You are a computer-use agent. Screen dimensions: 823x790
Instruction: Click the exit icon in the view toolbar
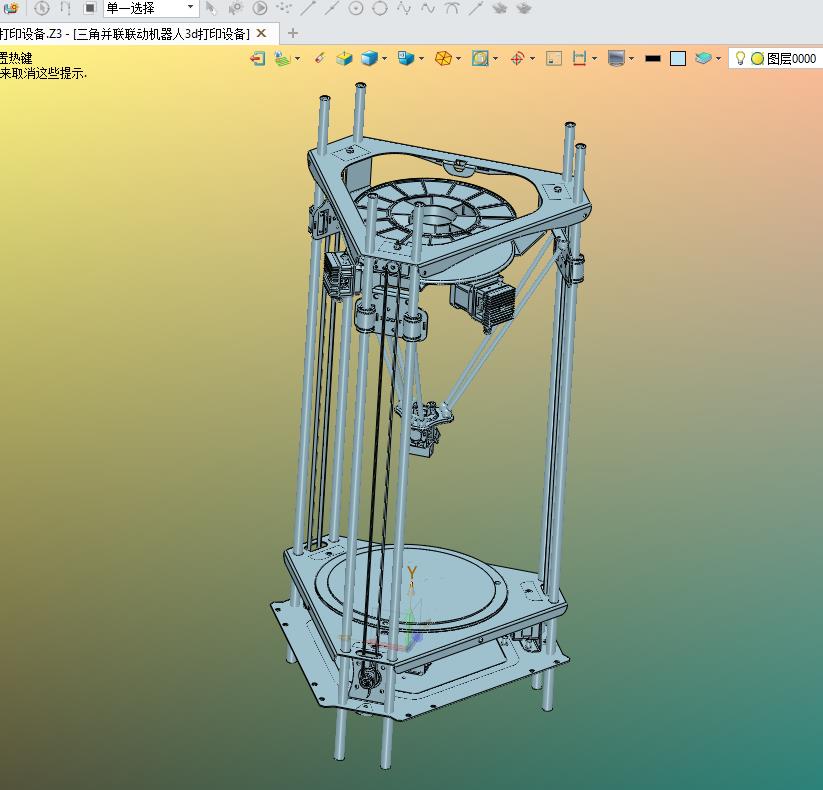pos(258,59)
